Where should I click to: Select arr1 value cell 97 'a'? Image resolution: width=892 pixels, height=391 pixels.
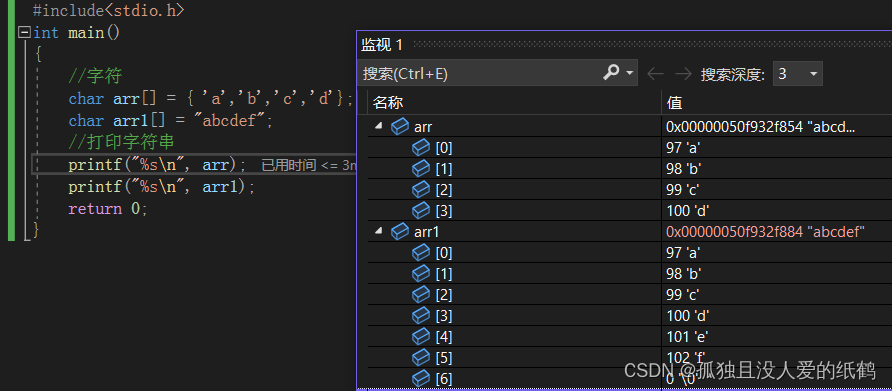pyautogui.click(x=683, y=253)
